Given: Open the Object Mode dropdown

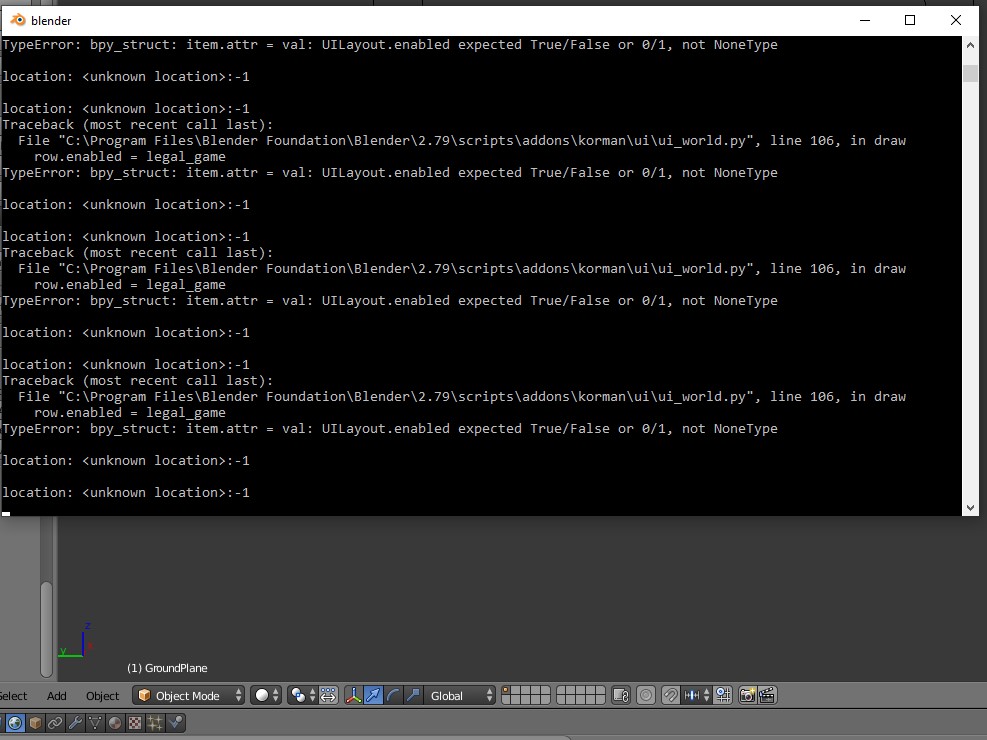Looking at the screenshot, I should [x=188, y=695].
